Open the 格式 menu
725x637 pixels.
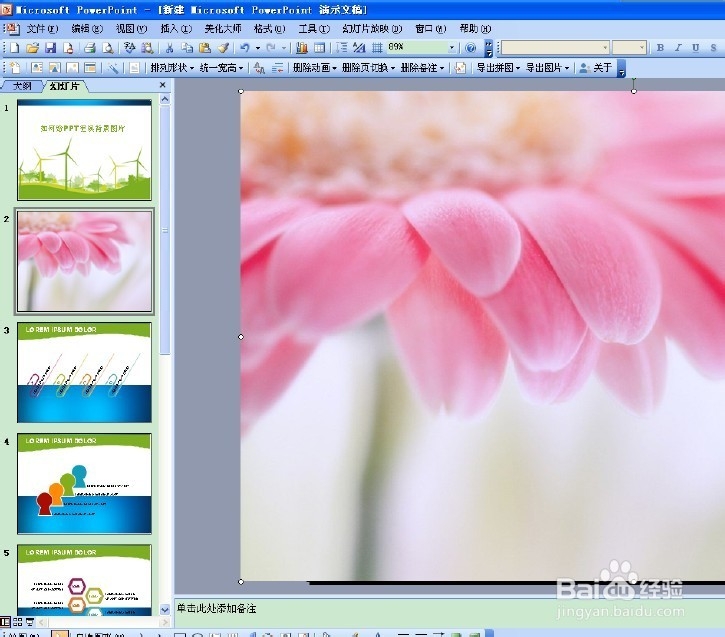[x=270, y=29]
